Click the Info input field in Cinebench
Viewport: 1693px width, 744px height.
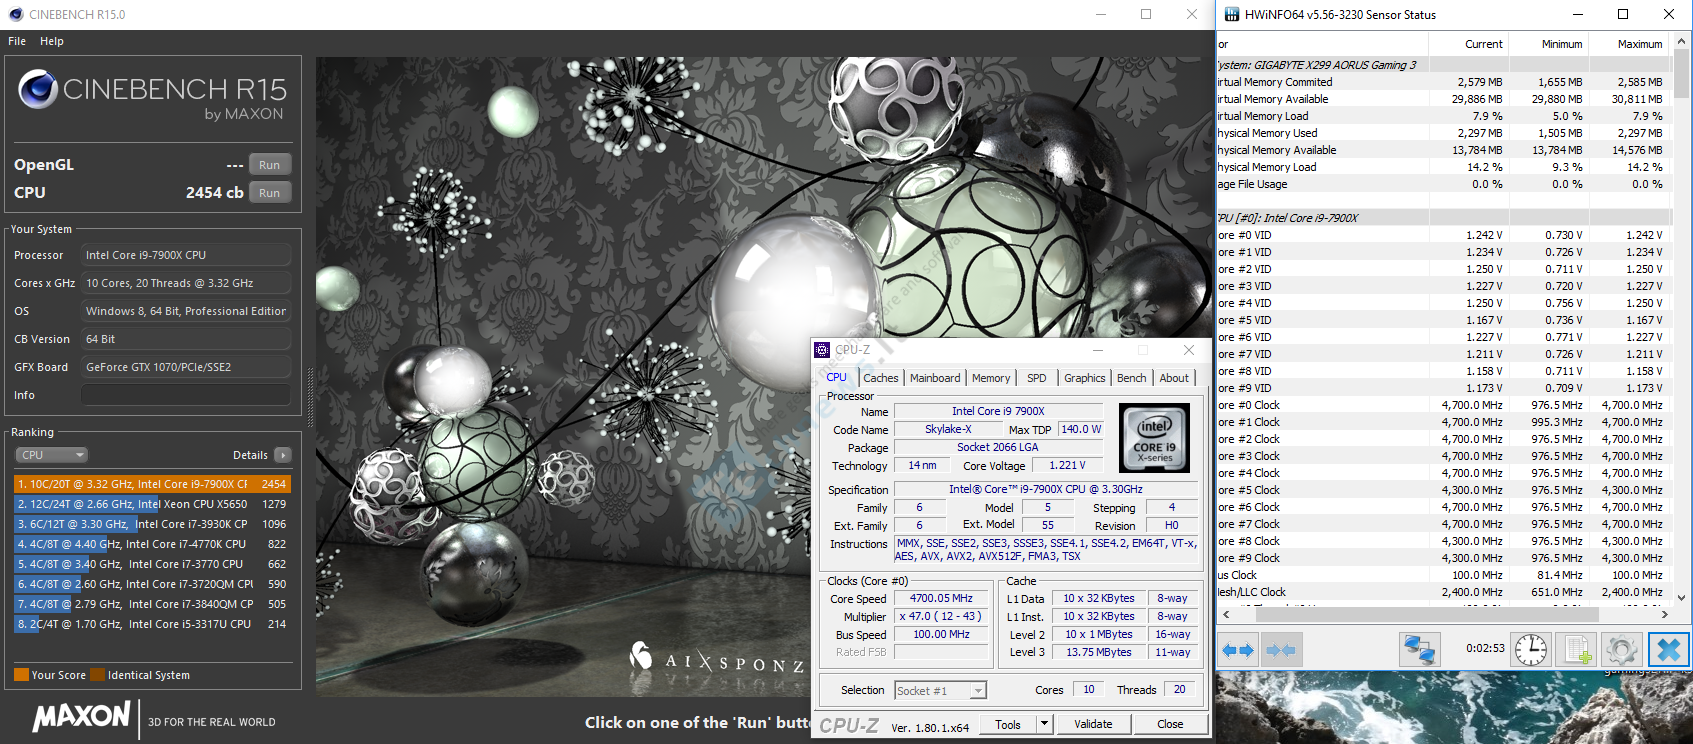186,395
